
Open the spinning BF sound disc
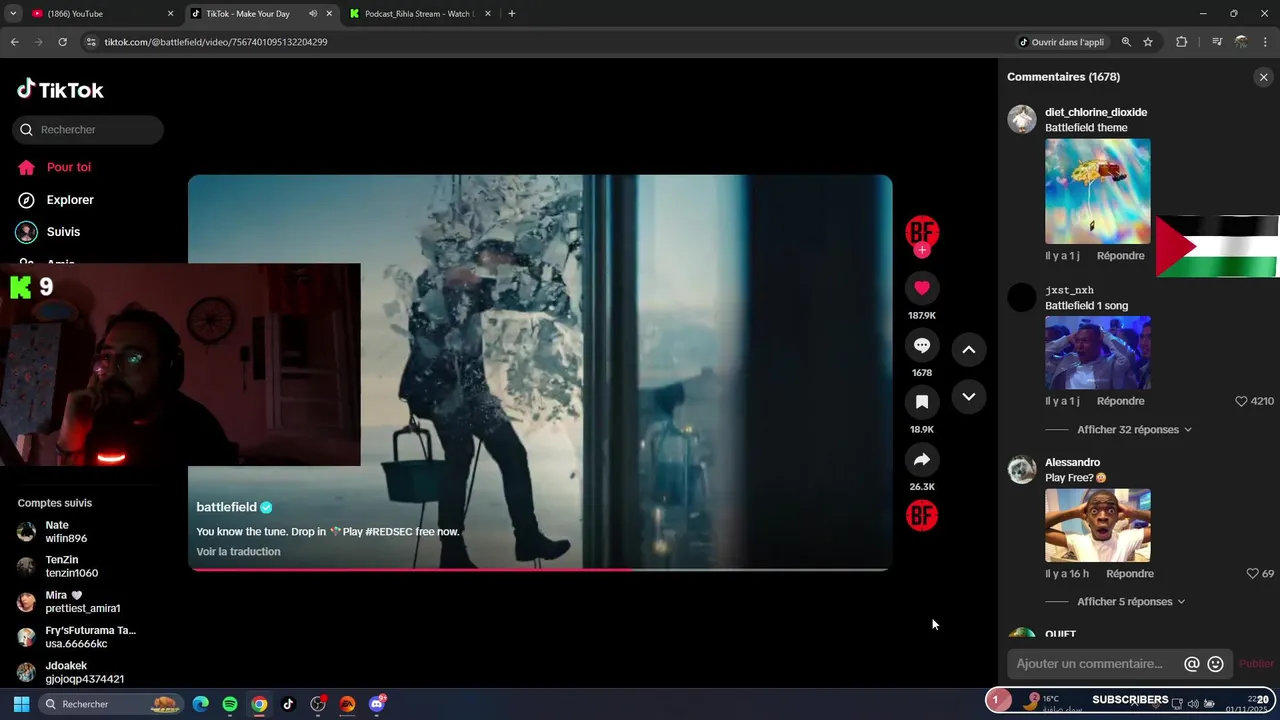pos(922,516)
